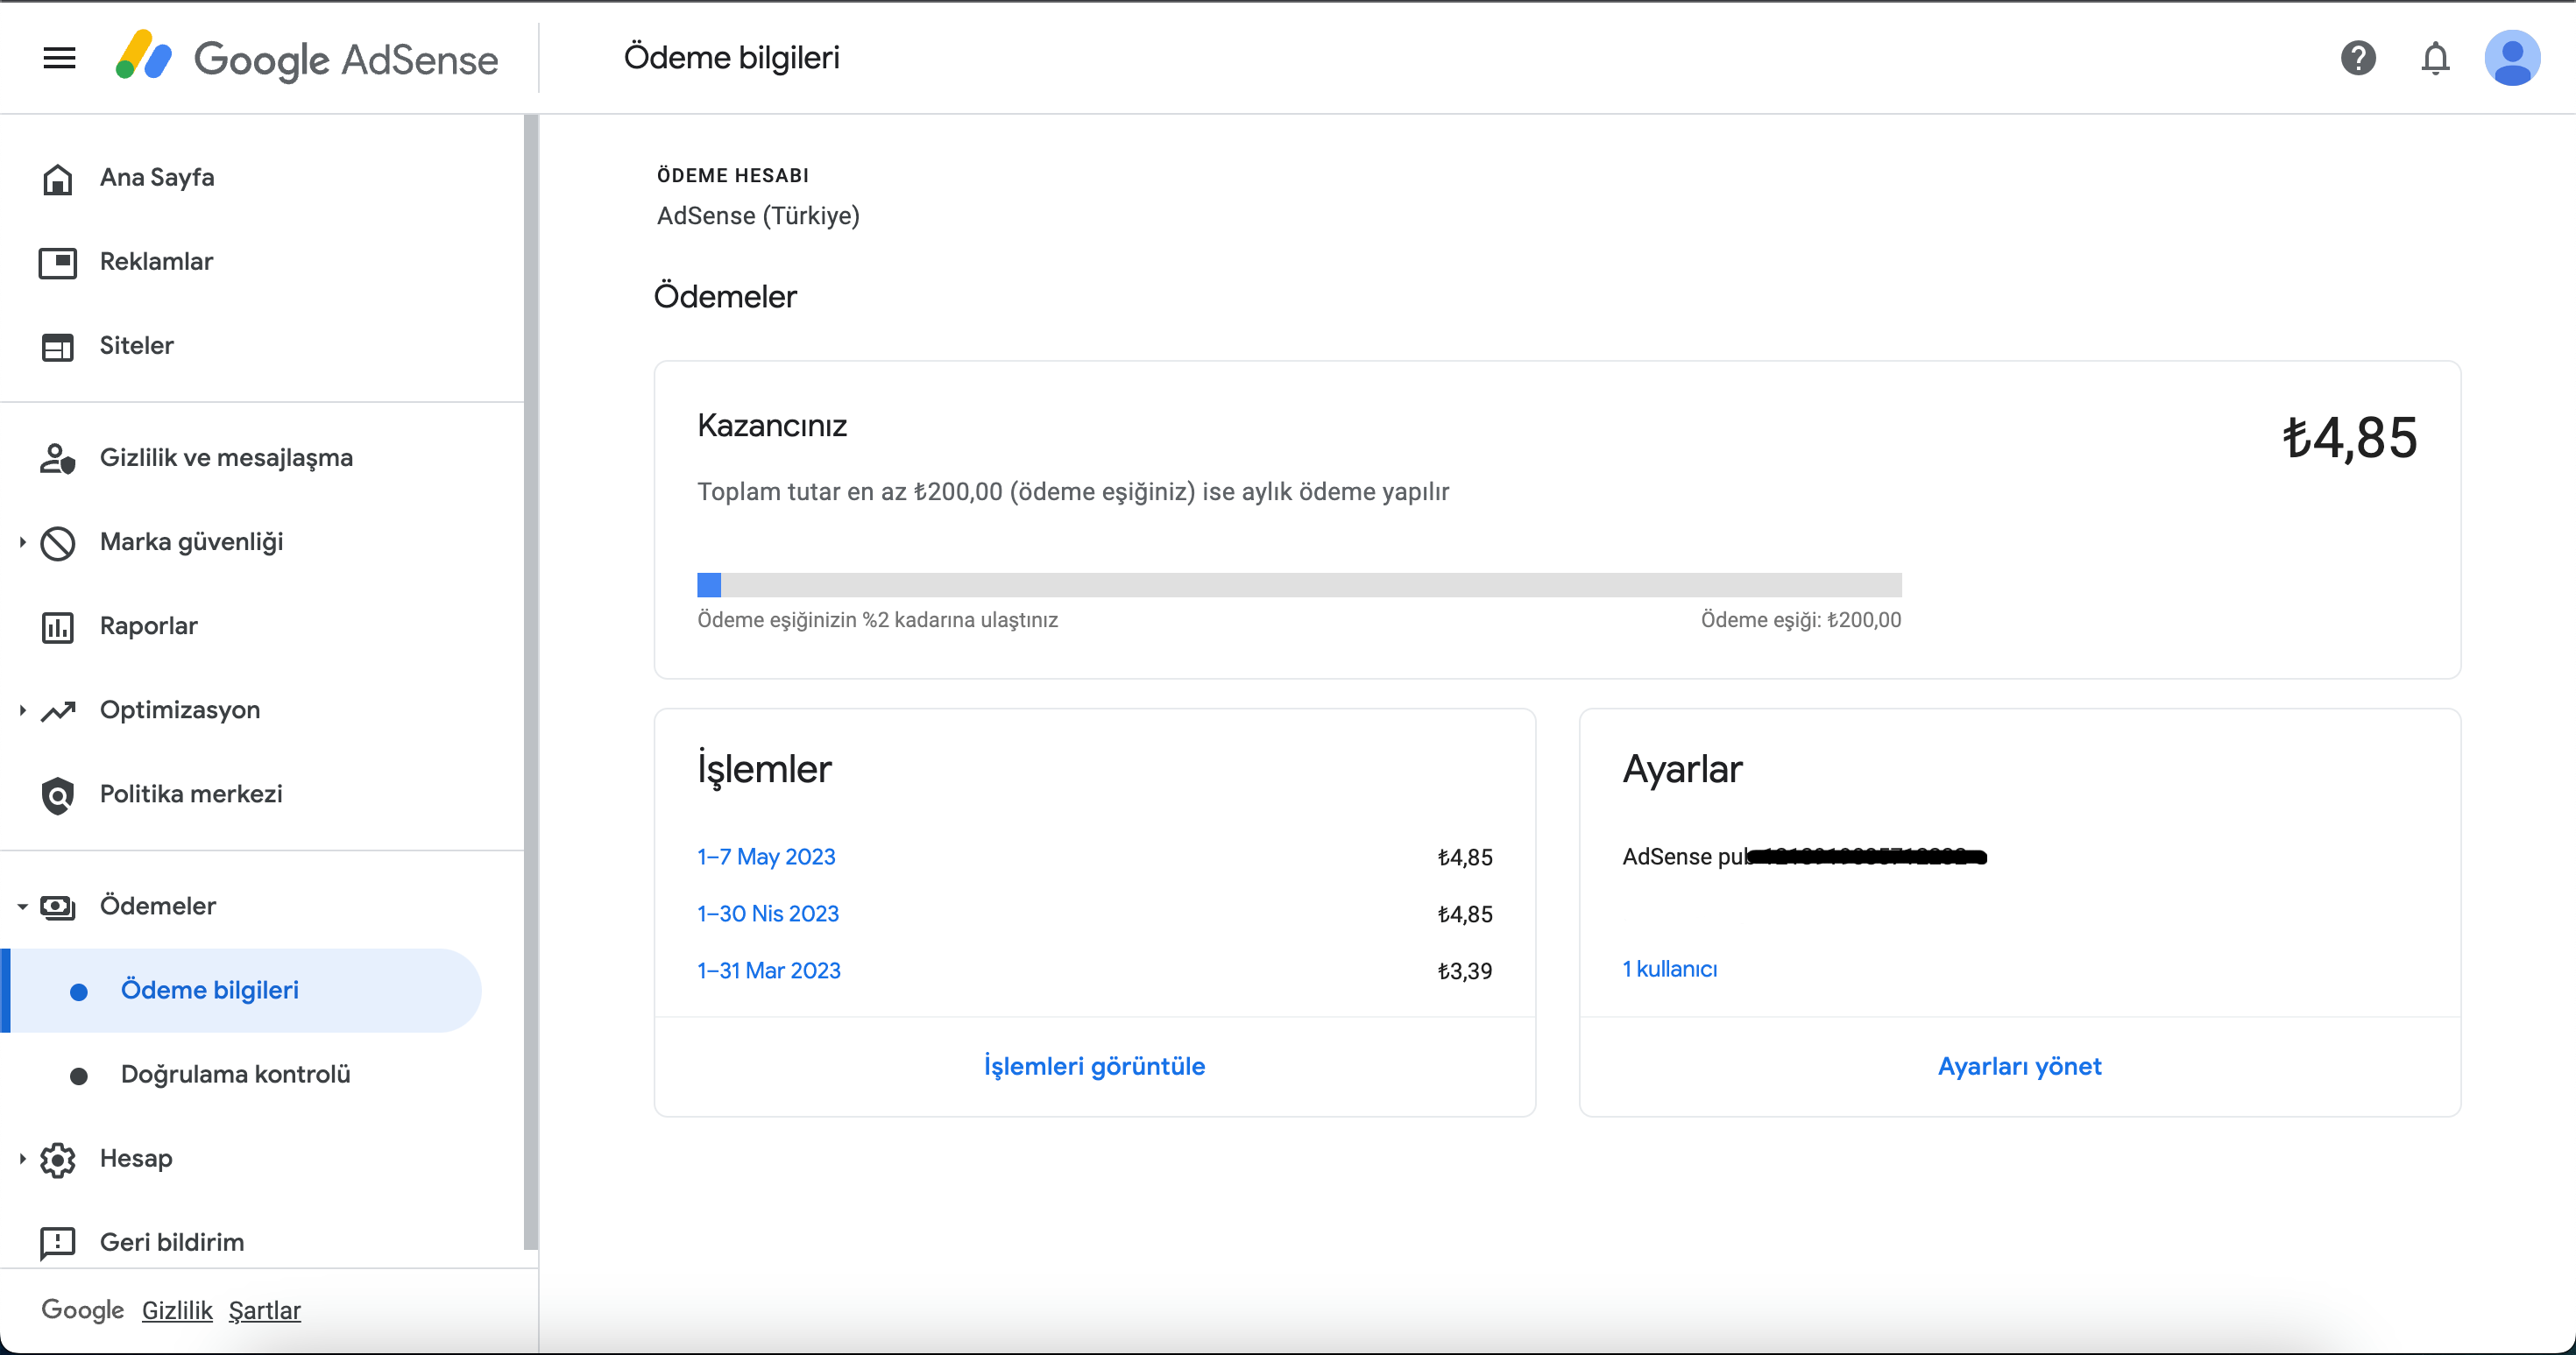The height and width of the screenshot is (1355, 2576).
Task: Open Geri bildirim in the sidebar
Action: pos(172,1242)
